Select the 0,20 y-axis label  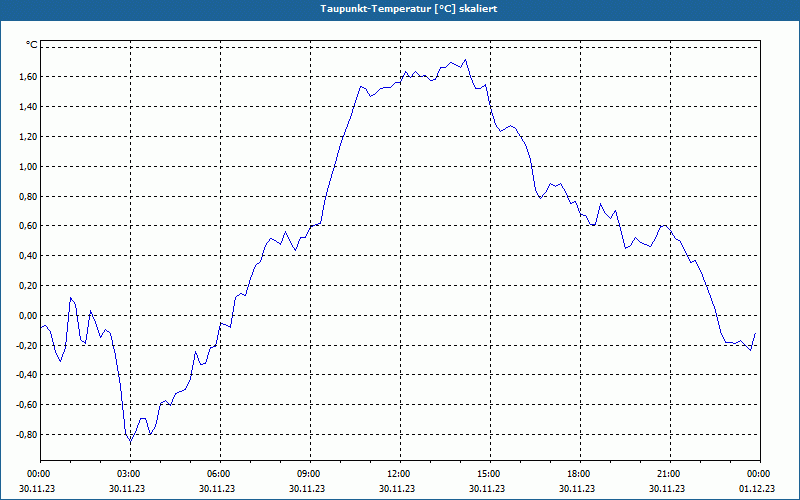click(x=28, y=286)
